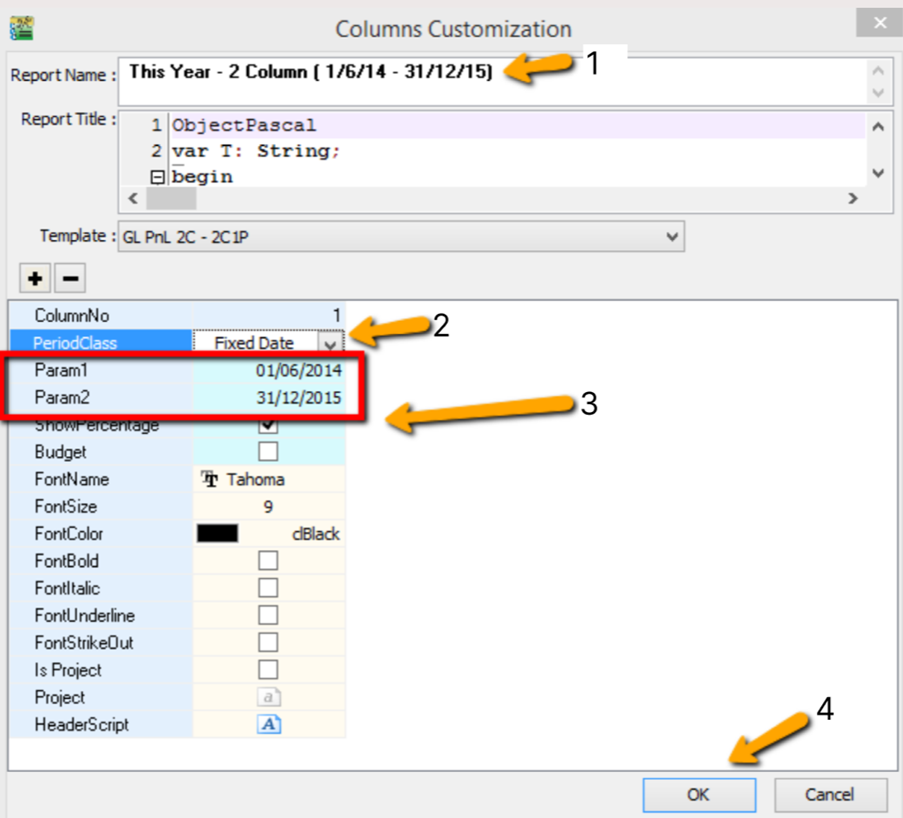This screenshot has width=903, height=818.
Task: Click the plus button to add column
Action: pyautogui.click(x=35, y=278)
